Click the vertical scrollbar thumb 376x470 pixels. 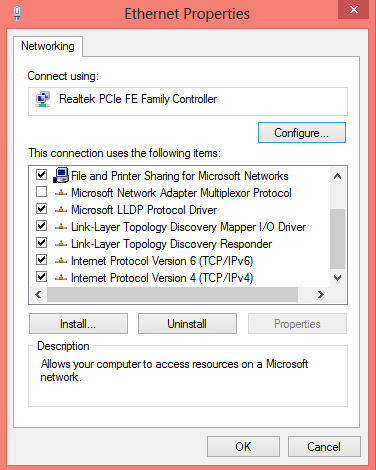coord(337,239)
